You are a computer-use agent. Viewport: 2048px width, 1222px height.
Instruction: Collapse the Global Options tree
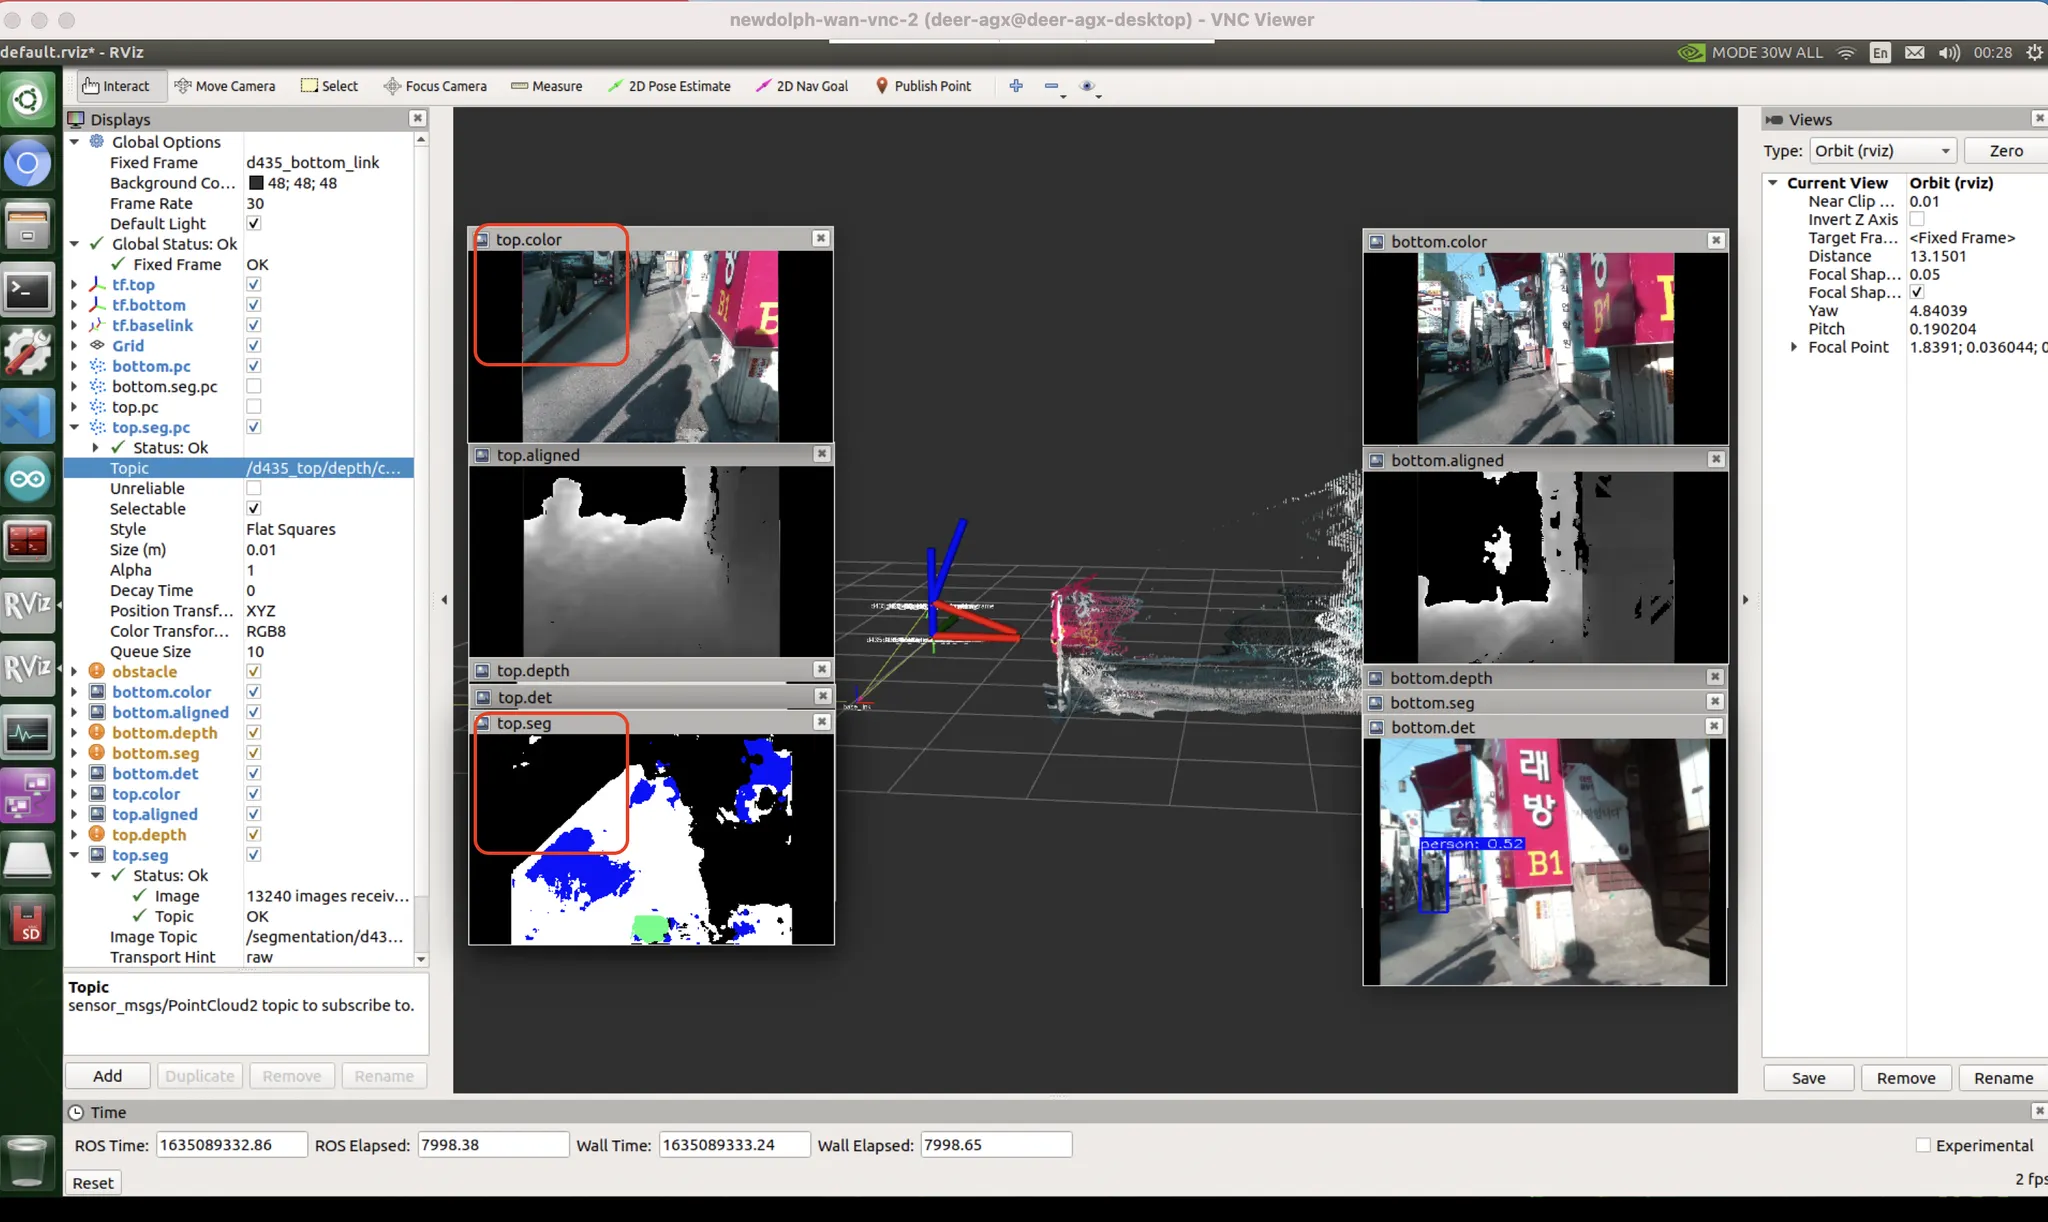click(x=75, y=142)
